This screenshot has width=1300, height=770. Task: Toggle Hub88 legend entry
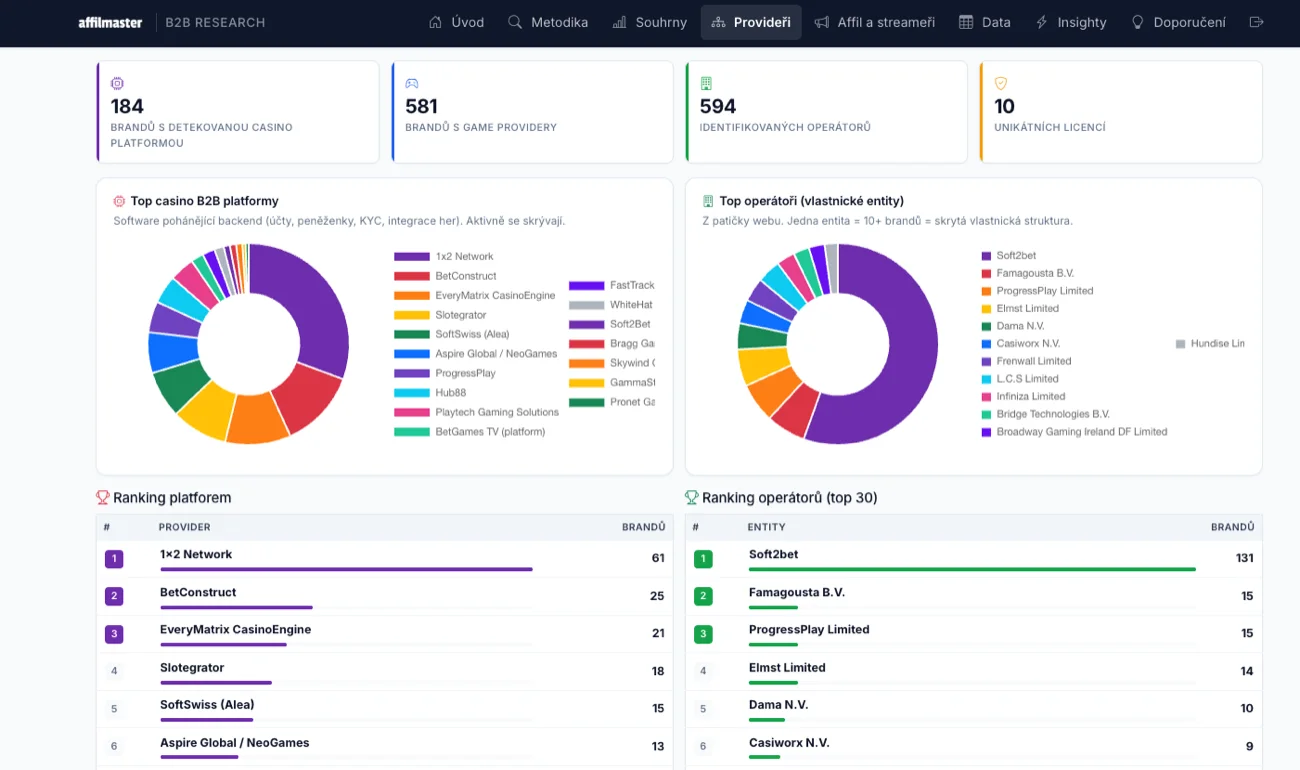point(430,393)
